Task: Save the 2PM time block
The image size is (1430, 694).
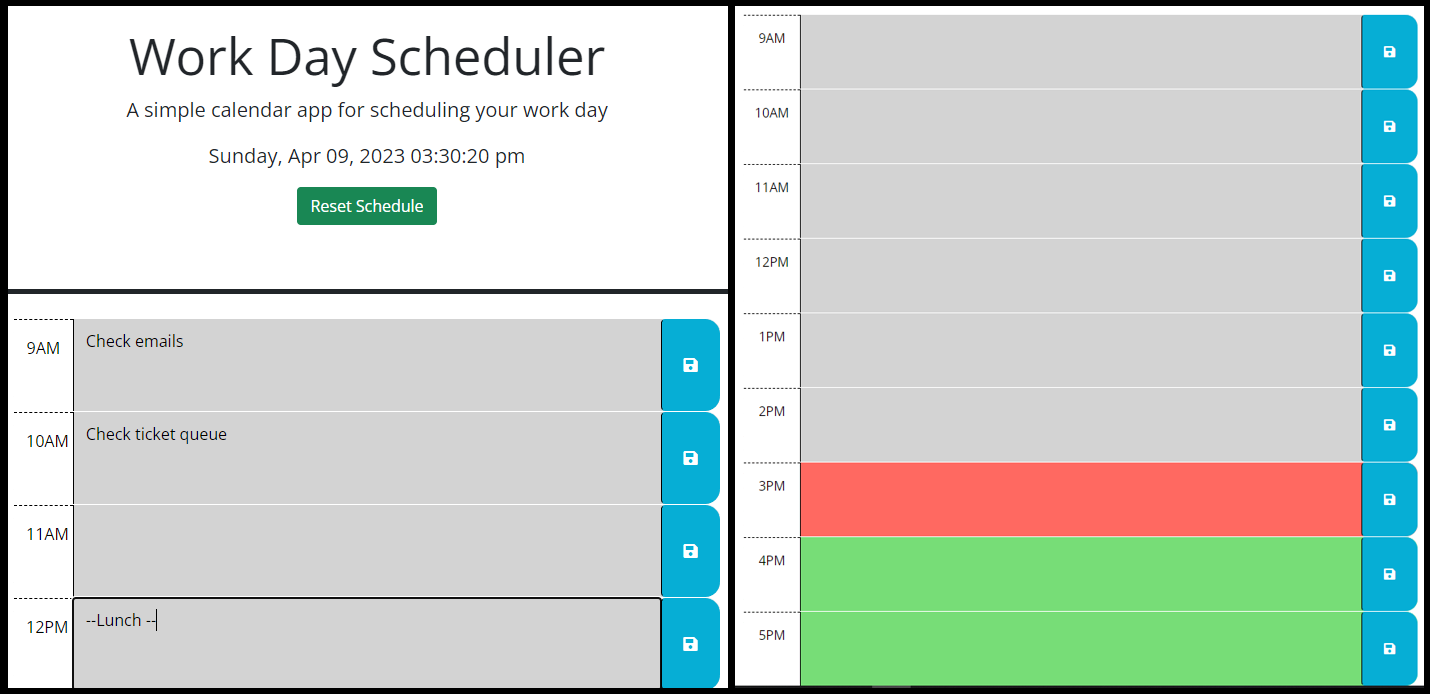Action: pos(1389,425)
